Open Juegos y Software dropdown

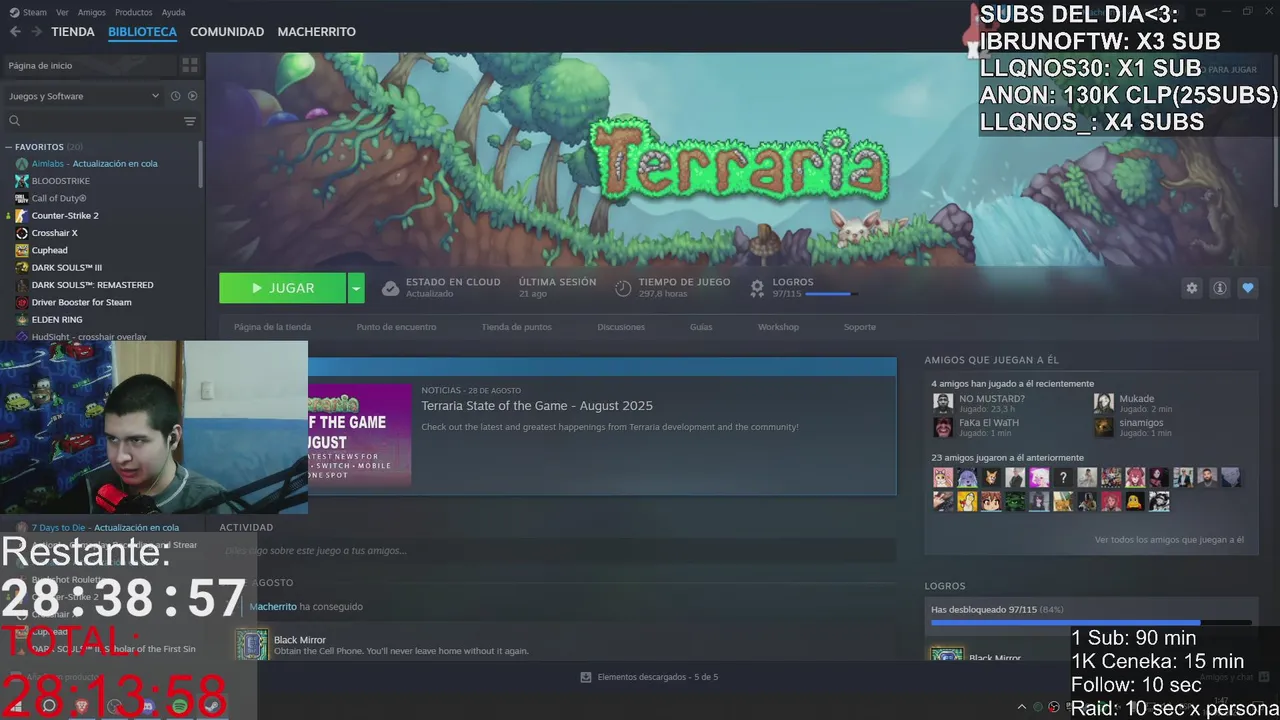point(84,96)
